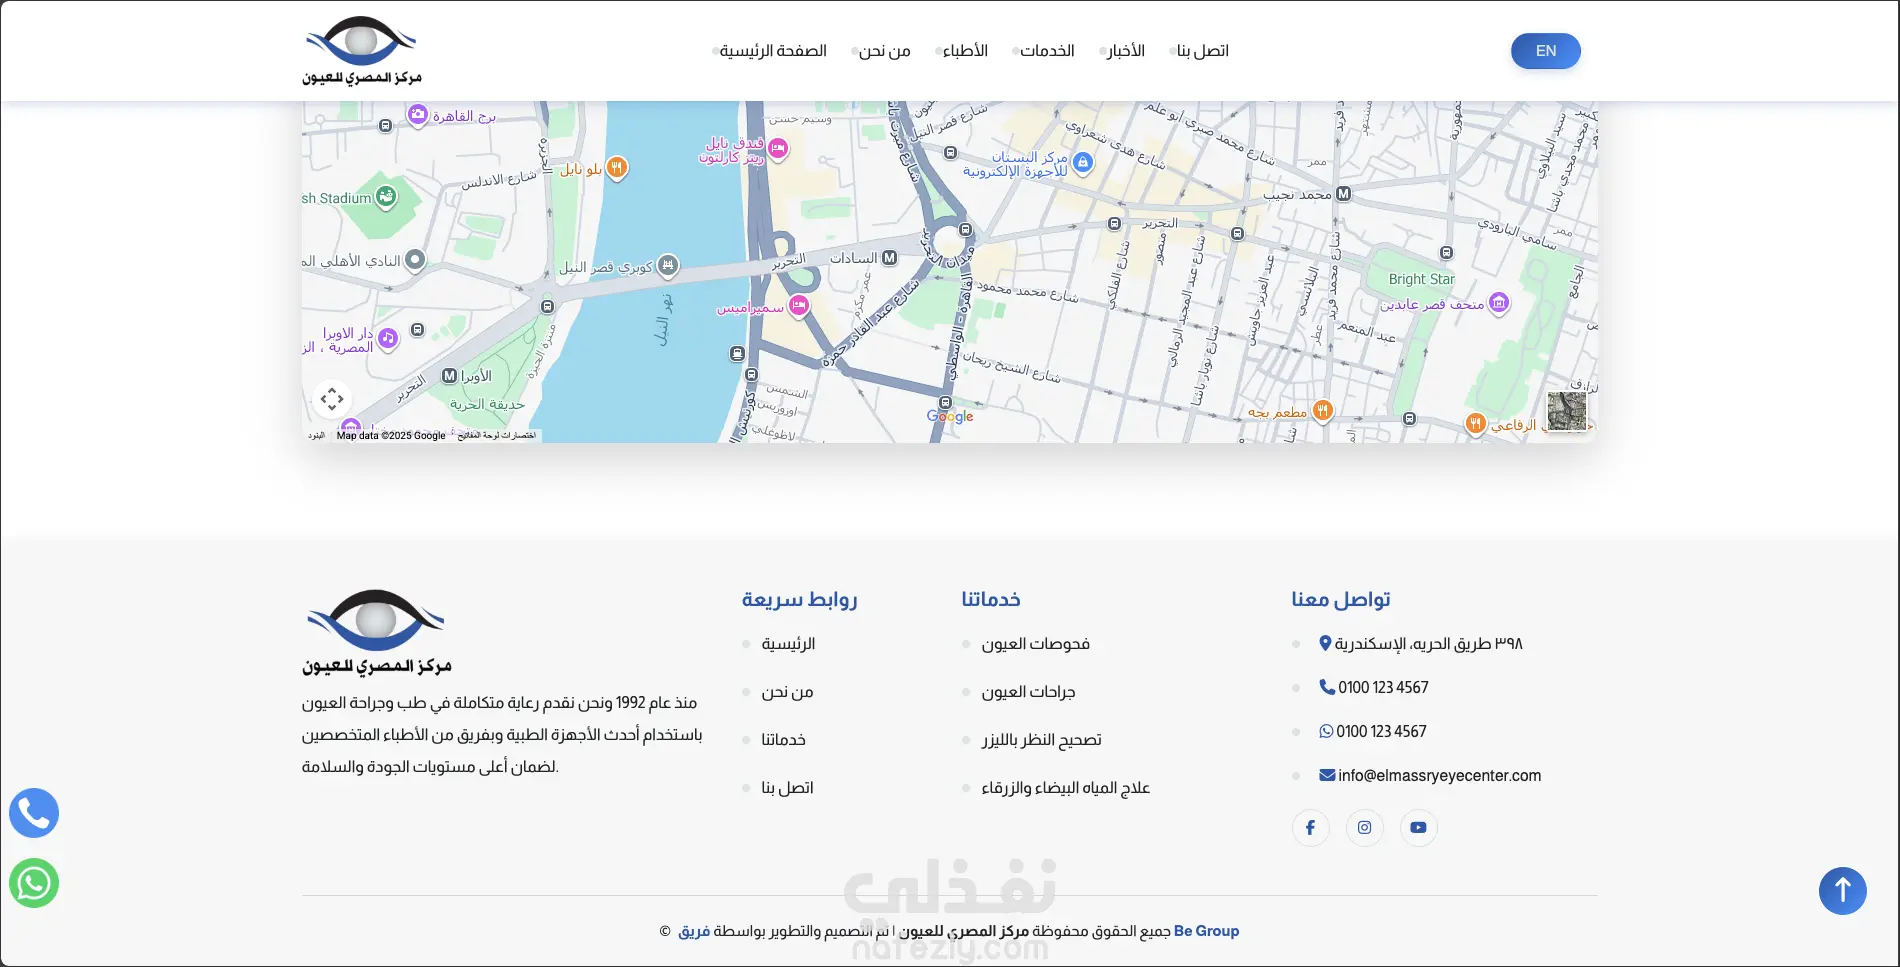Select the stadium marker on map

[x=385, y=196]
